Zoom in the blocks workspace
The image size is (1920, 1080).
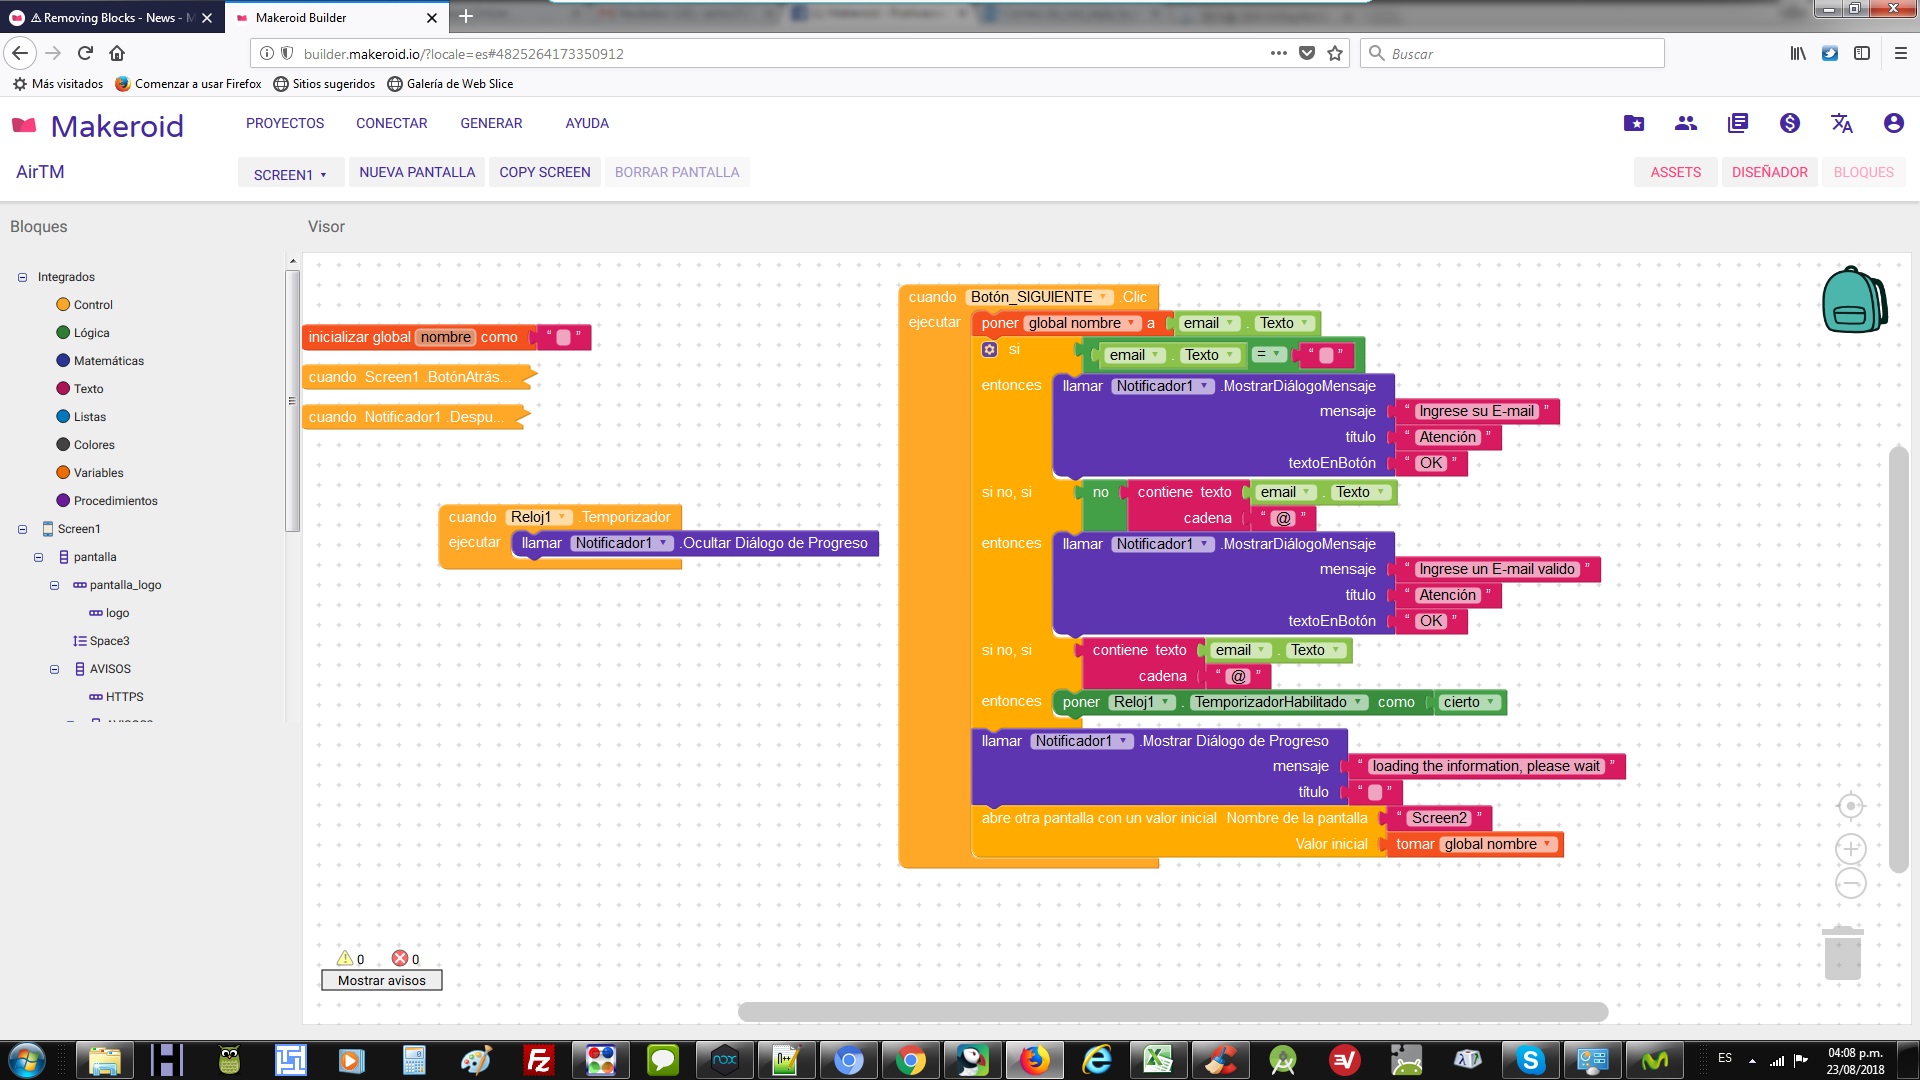click(1850, 849)
